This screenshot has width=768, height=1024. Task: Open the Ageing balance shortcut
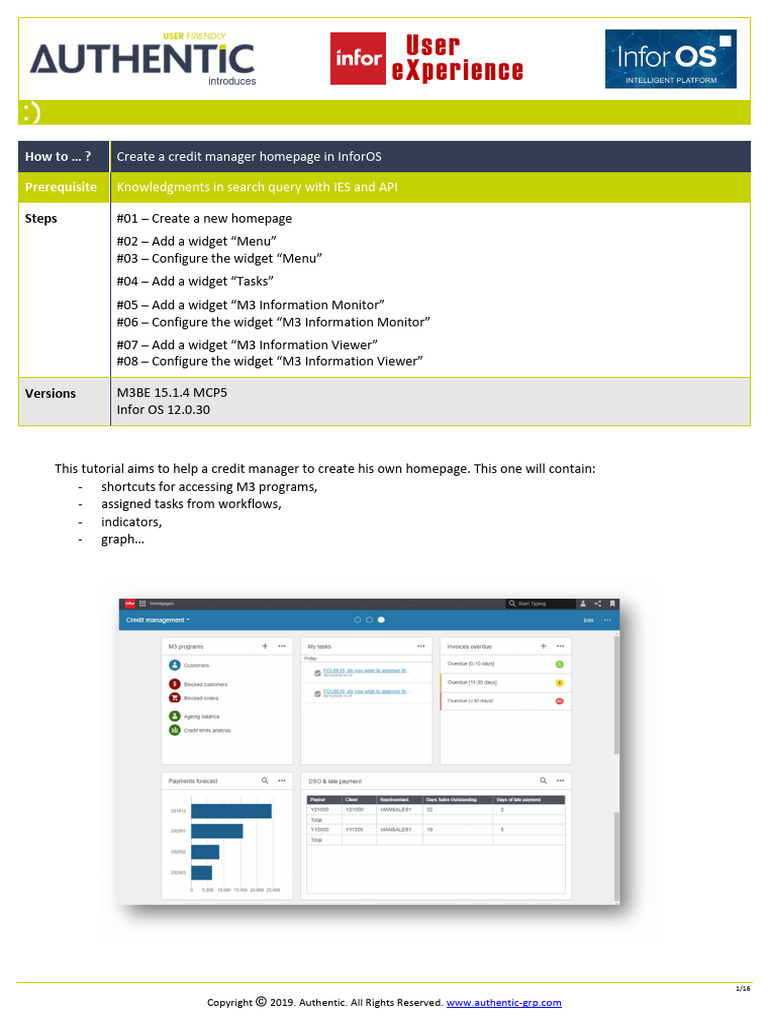coord(195,716)
